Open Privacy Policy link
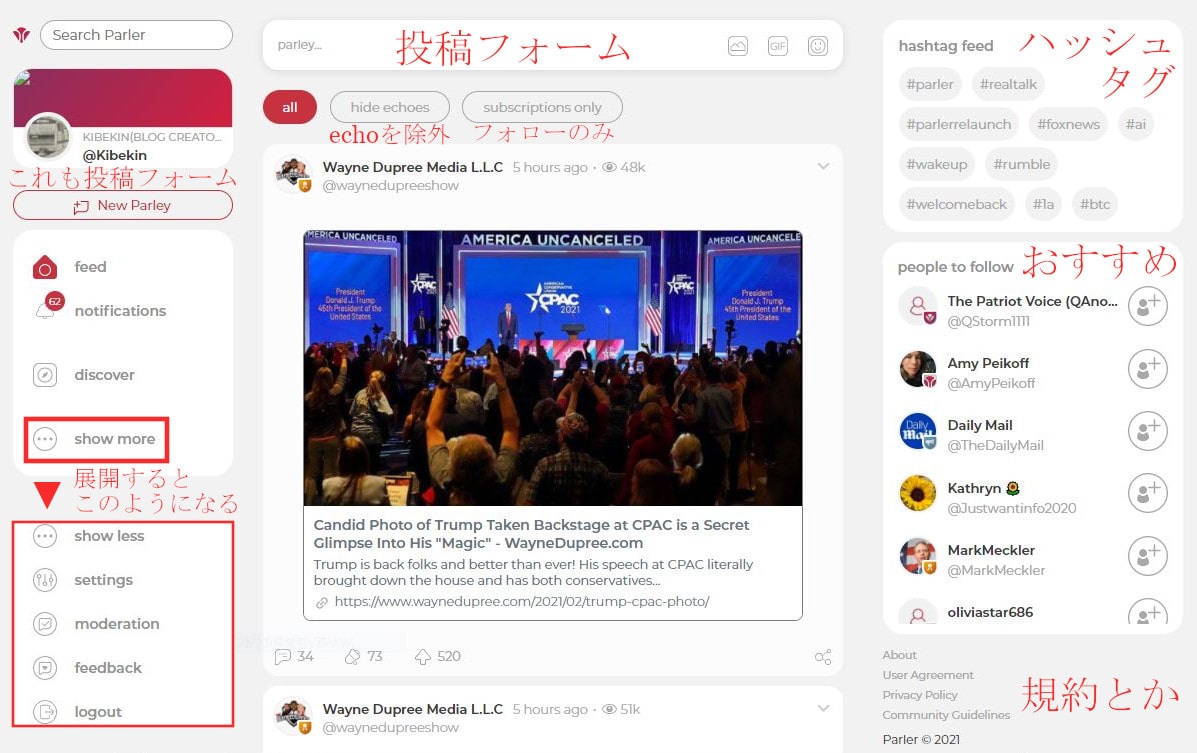The image size is (1197, 753). click(x=920, y=695)
